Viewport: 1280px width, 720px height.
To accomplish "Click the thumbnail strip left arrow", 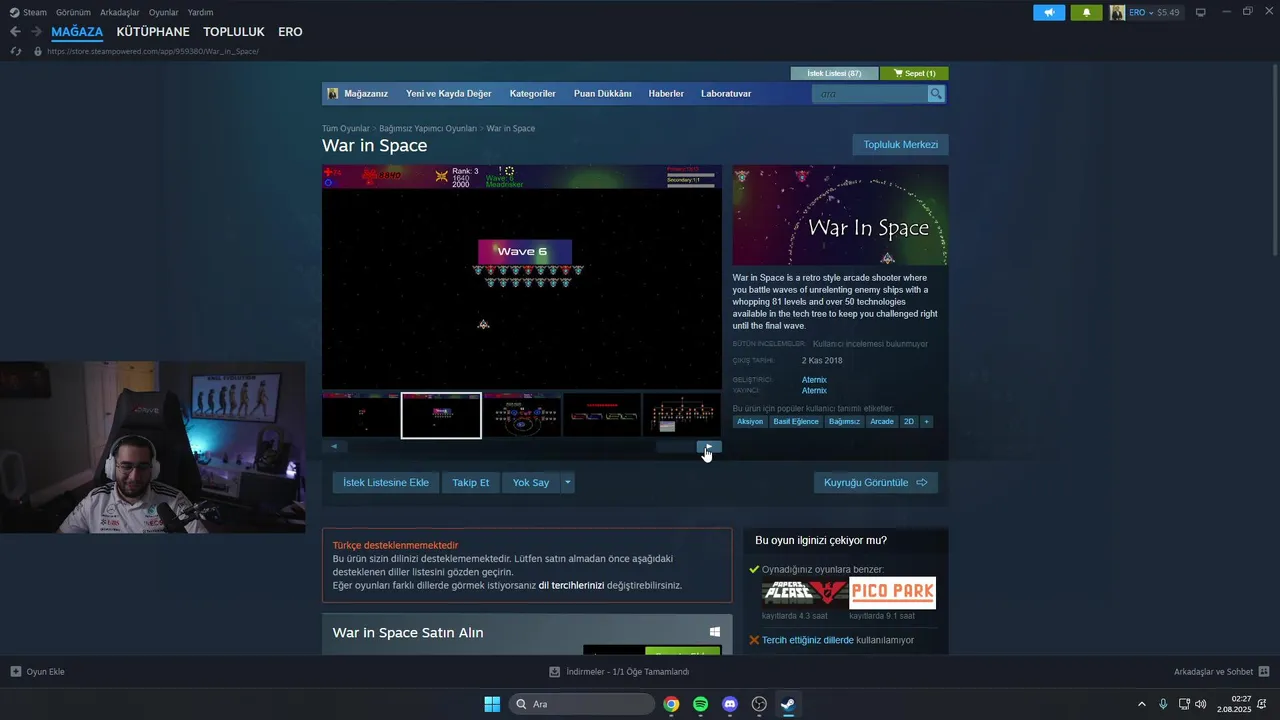I will tap(334, 447).
